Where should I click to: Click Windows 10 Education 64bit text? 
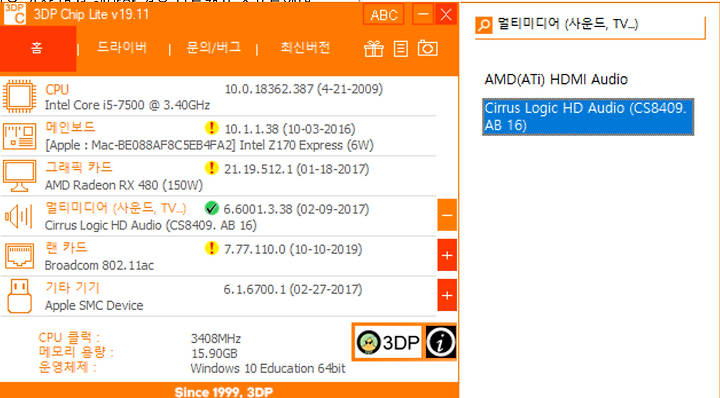268,369
